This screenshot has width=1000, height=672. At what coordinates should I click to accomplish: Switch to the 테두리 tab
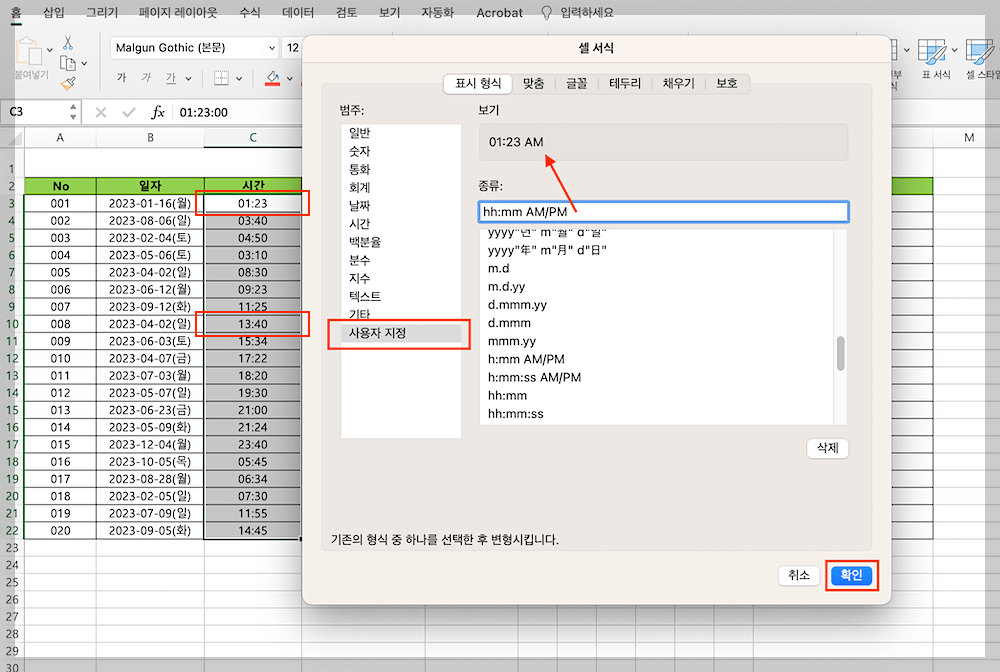click(627, 84)
